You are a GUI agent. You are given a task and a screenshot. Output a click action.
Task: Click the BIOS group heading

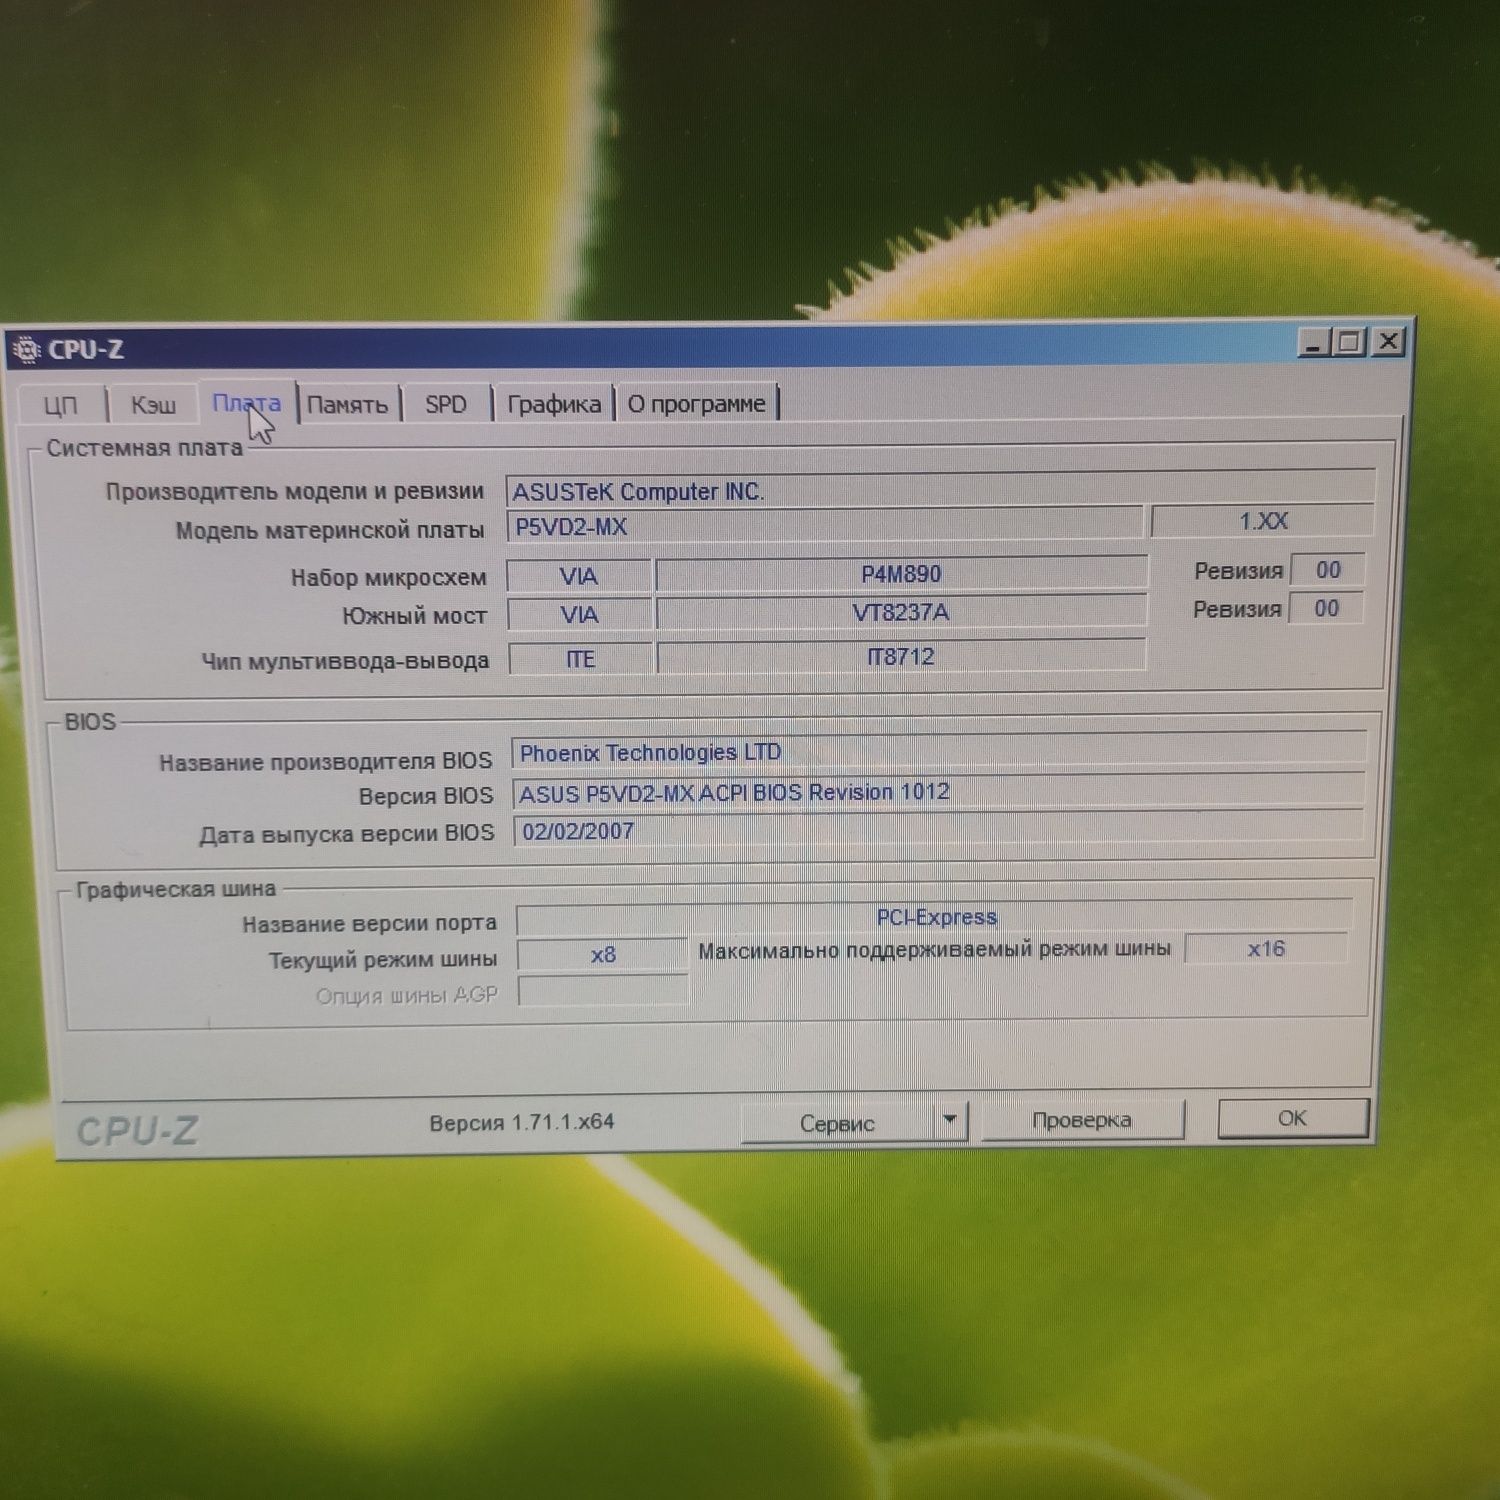pyautogui.click(x=90, y=722)
